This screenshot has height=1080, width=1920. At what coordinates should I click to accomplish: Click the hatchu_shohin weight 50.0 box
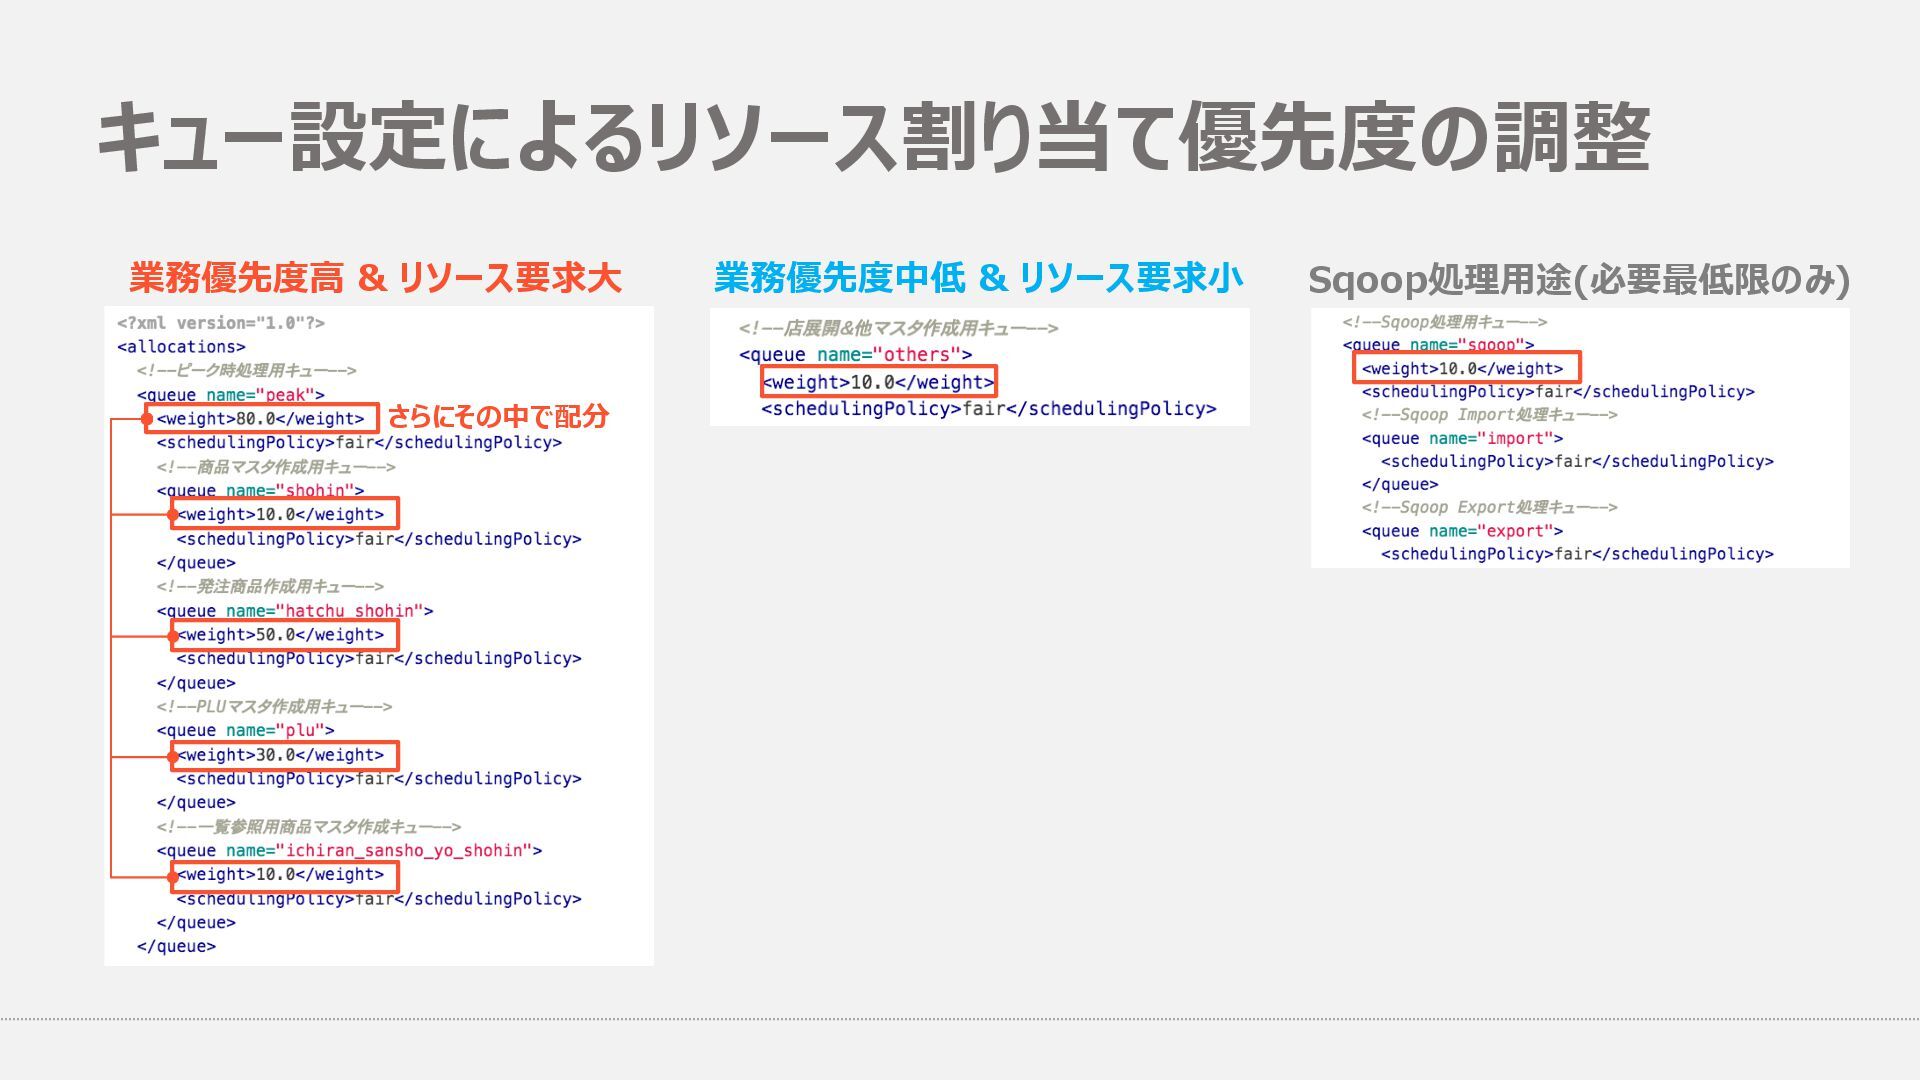(x=284, y=635)
